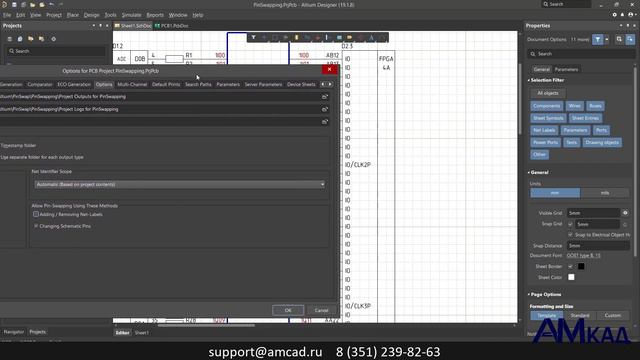Toggle Adding / Removing Net-Labels checkbox
The image size is (640, 360).
36,214
